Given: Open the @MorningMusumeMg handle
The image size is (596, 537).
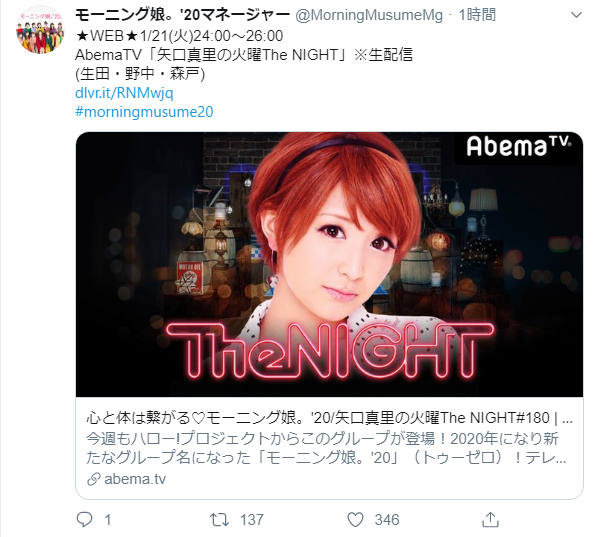Looking at the screenshot, I should pos(369,15).
